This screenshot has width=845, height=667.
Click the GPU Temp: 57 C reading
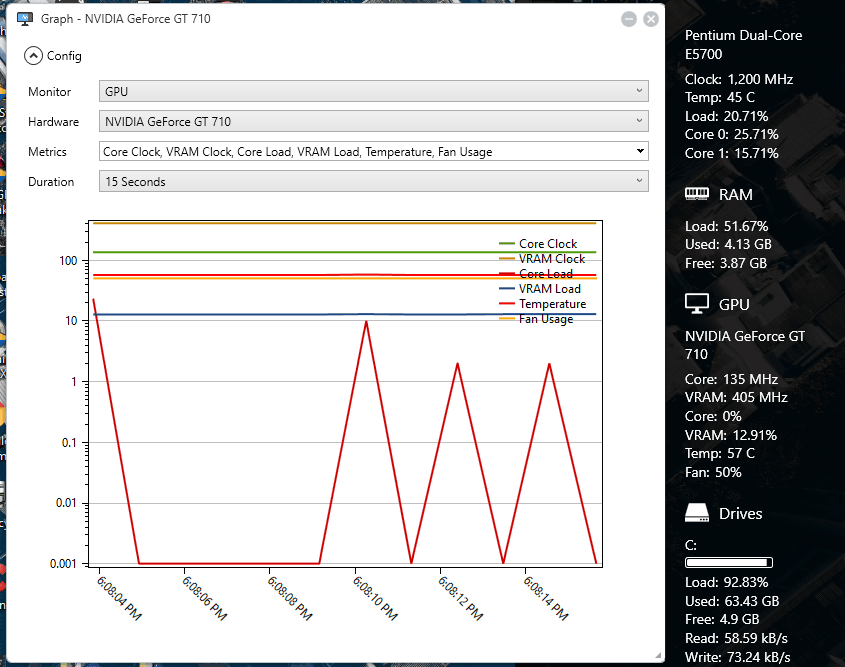(x=720, y=453)
